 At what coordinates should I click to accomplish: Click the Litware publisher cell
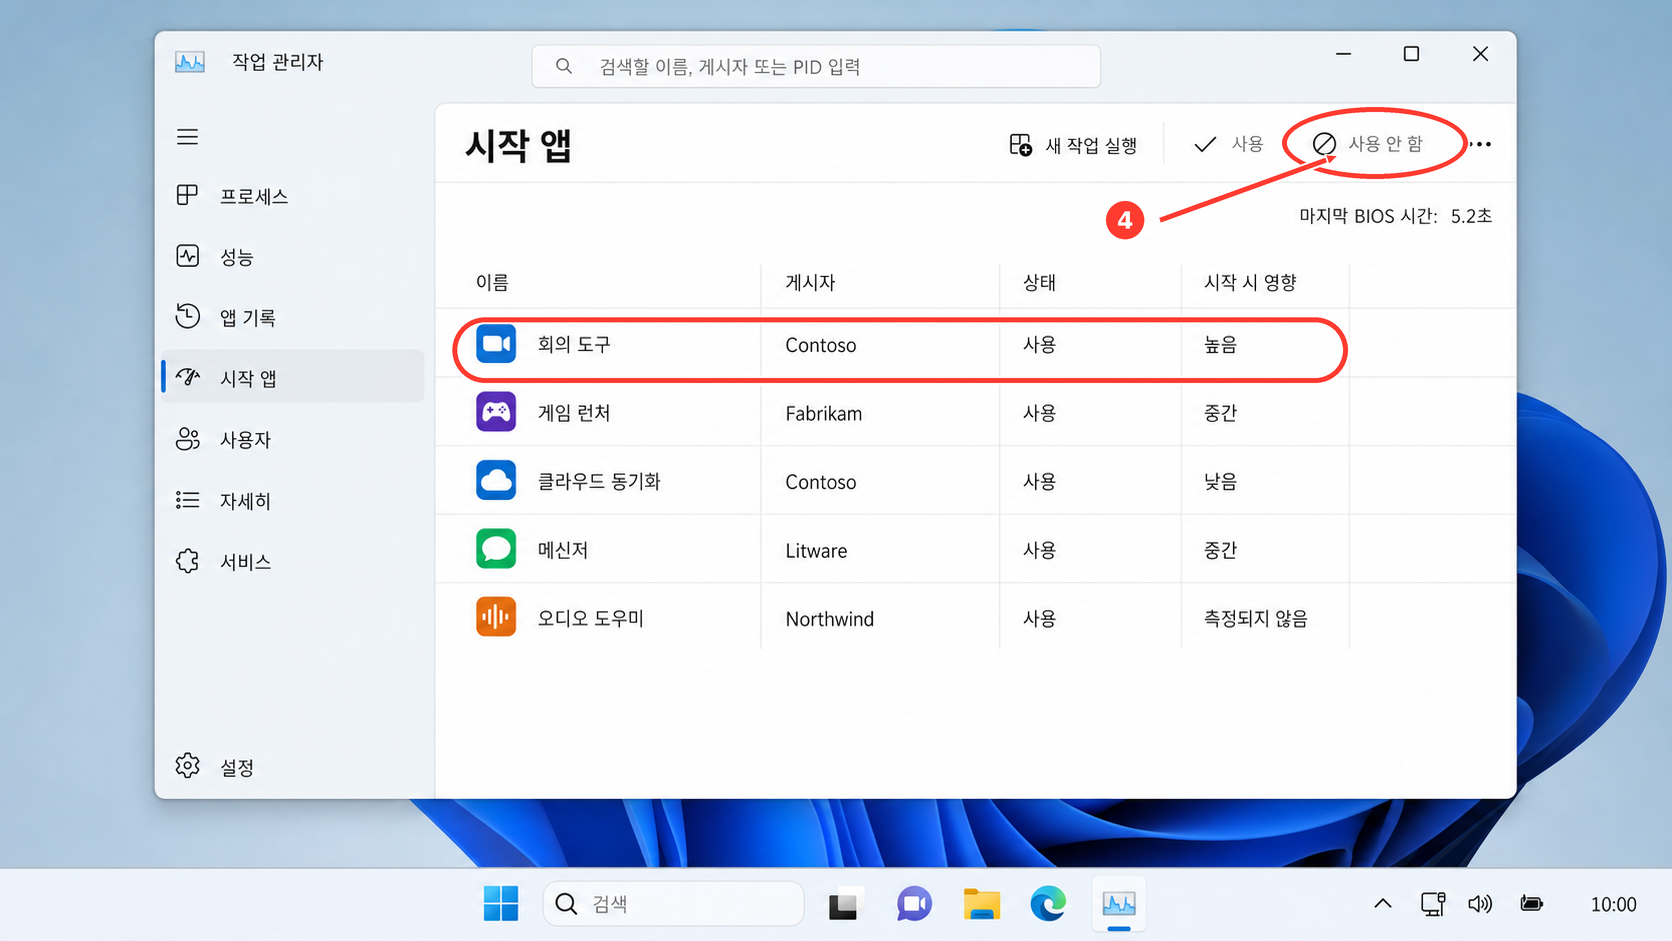[x=816, y=551]
